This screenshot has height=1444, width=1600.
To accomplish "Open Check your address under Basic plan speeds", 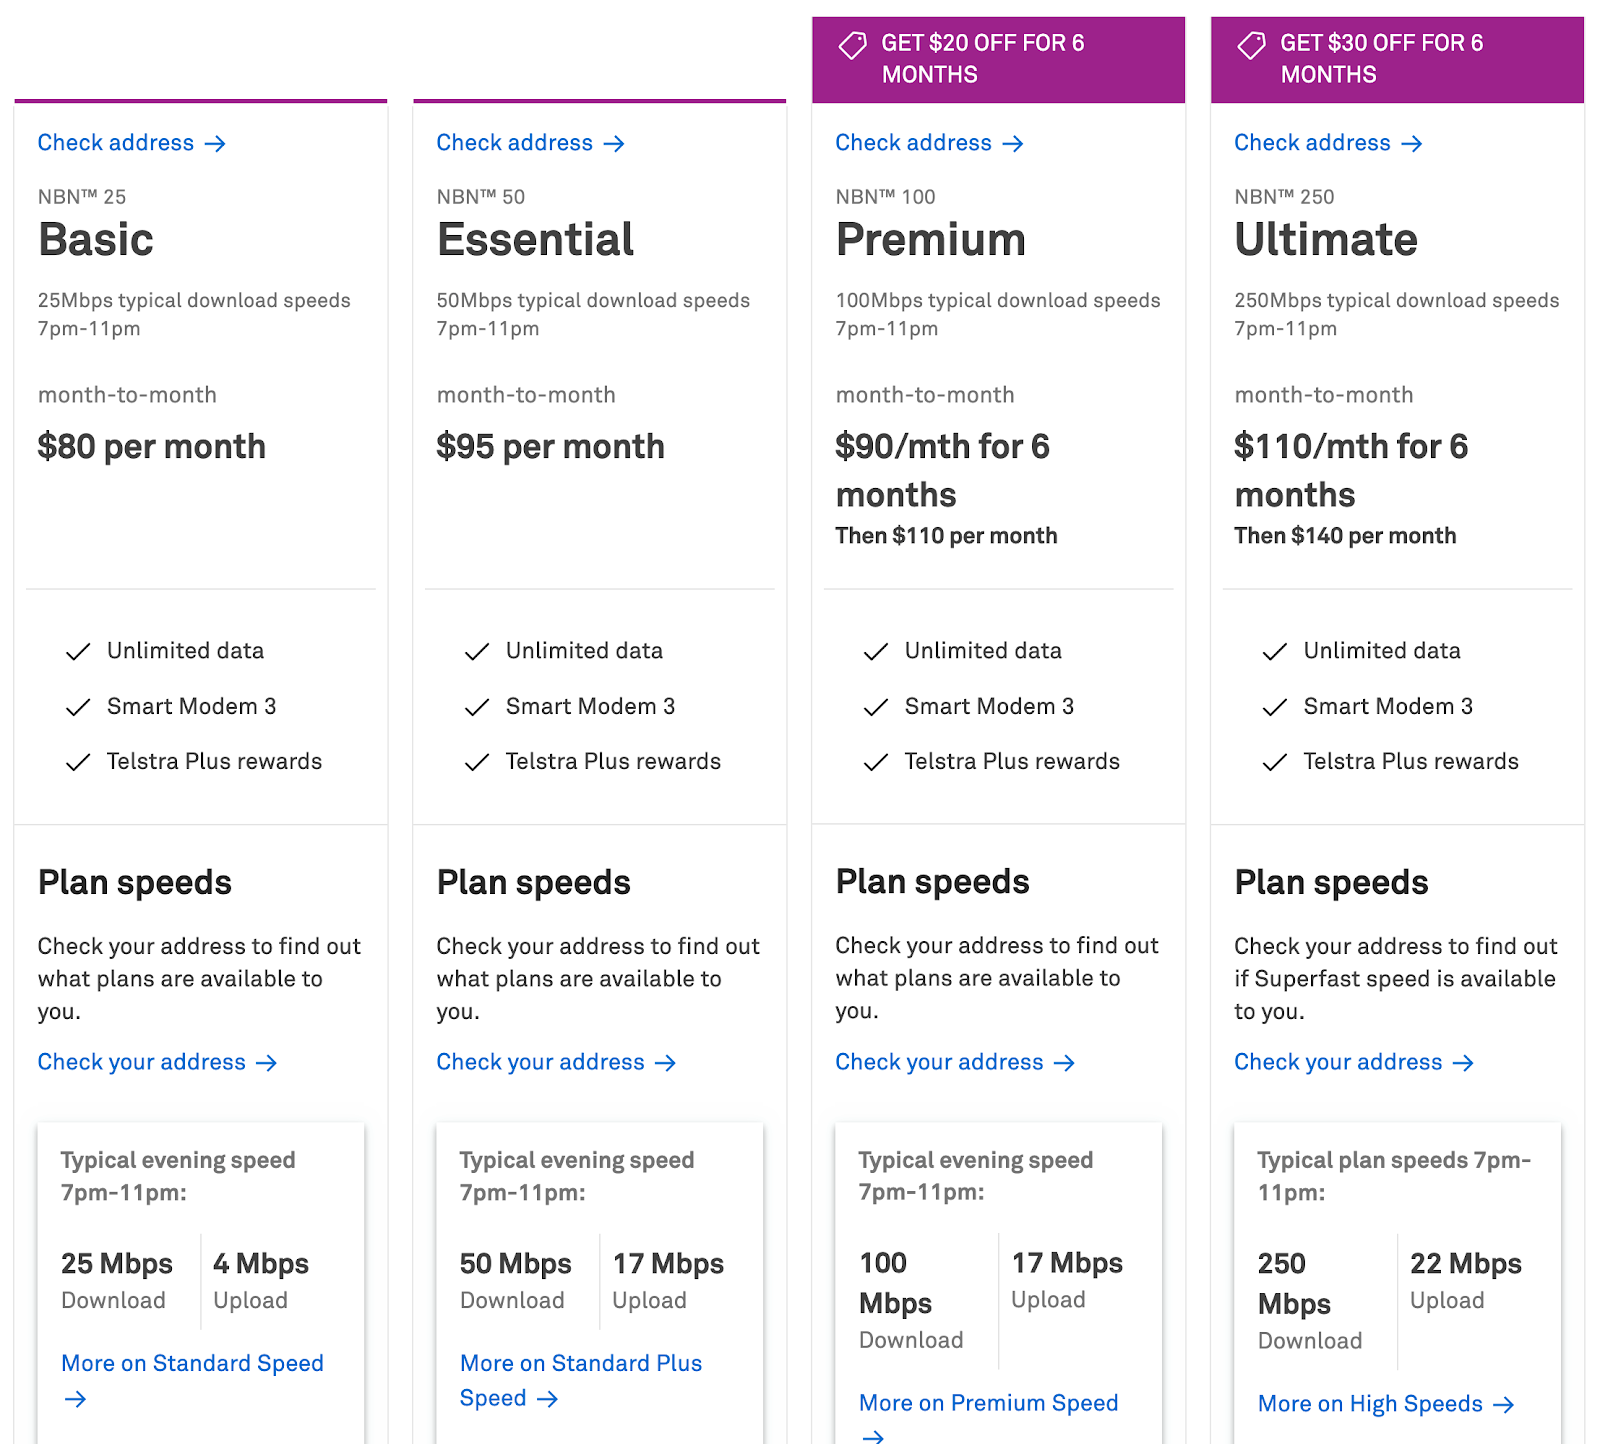I will 141,1063.
